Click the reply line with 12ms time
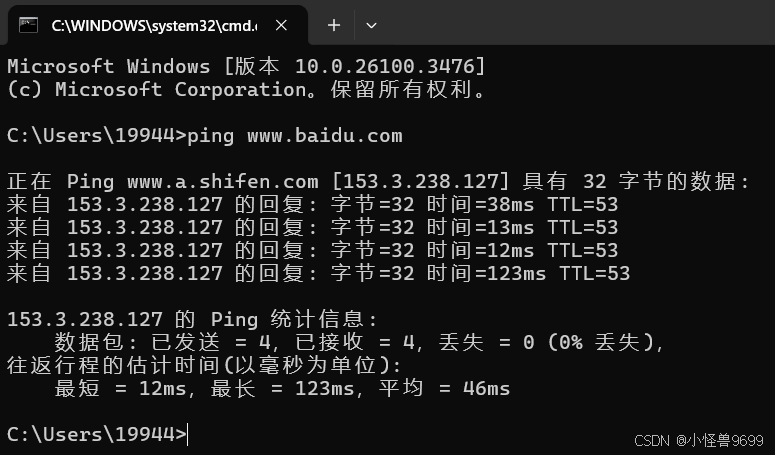 coord(312,250)
